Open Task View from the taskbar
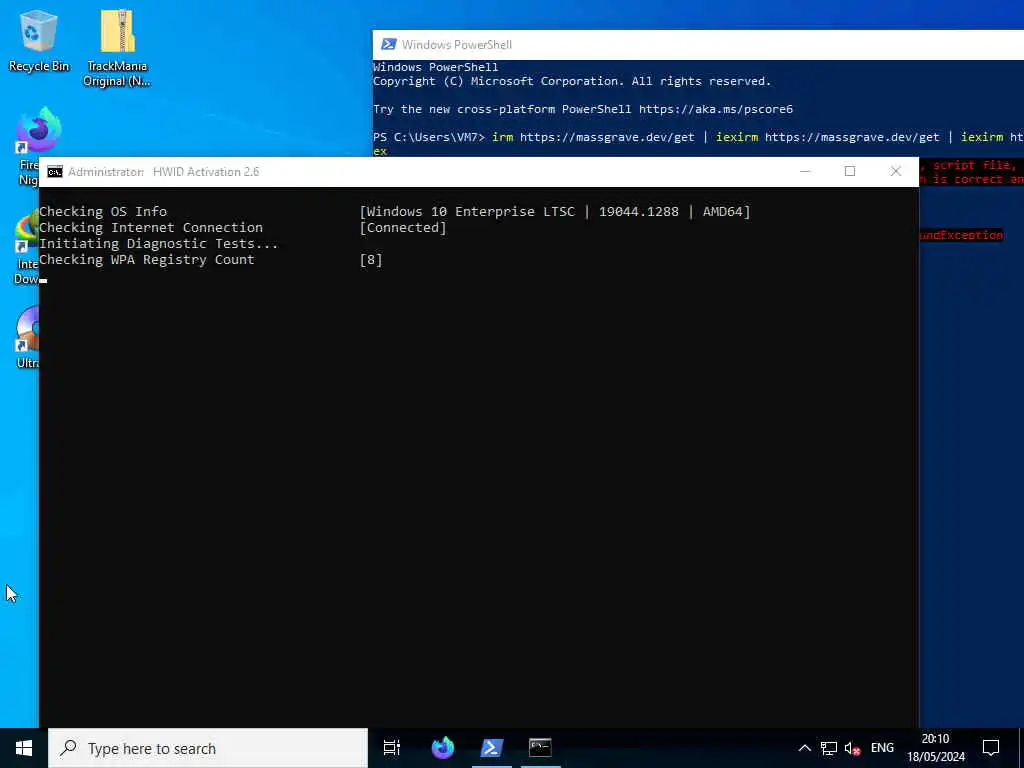Image resolution: width=1024 pixels, height=768 pixels. (x=392, y=748)
